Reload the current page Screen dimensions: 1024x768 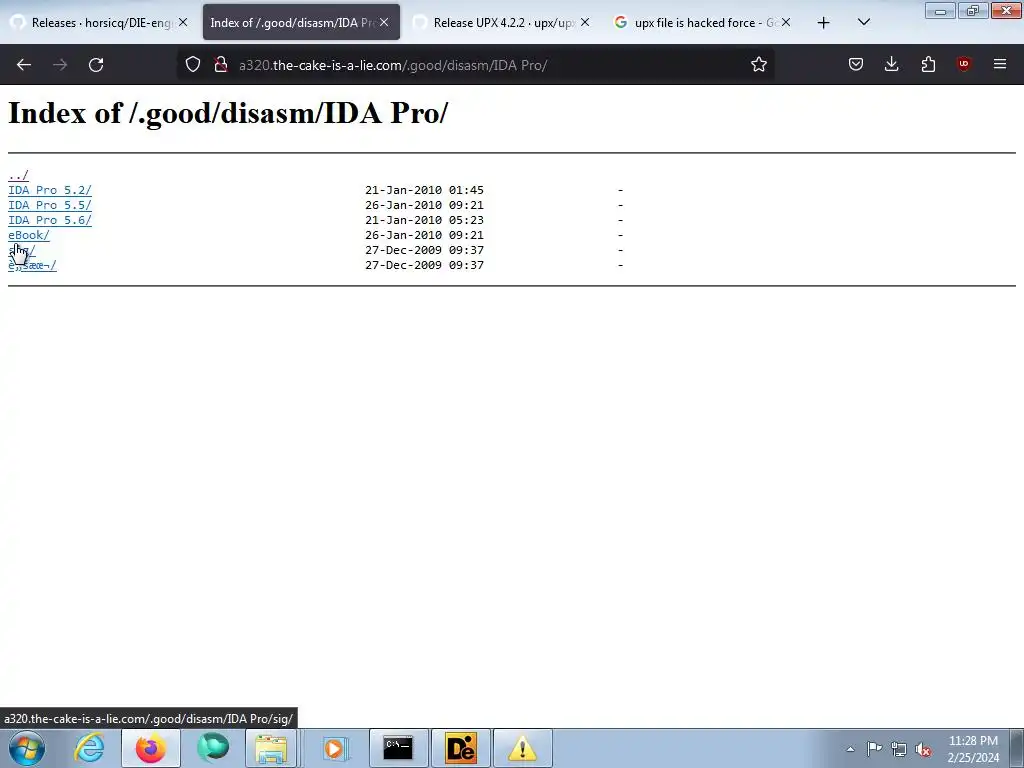point(96,65)
